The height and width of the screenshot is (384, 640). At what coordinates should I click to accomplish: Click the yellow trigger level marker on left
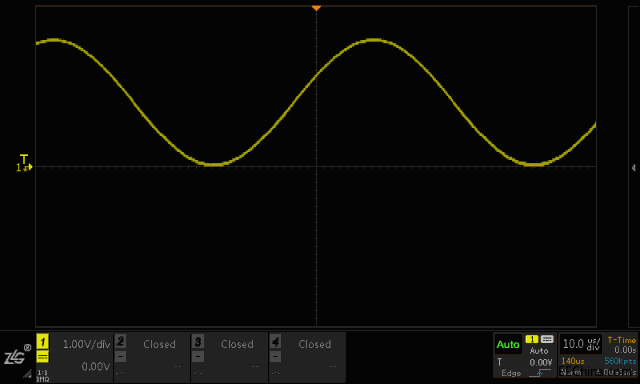(24, 163)
